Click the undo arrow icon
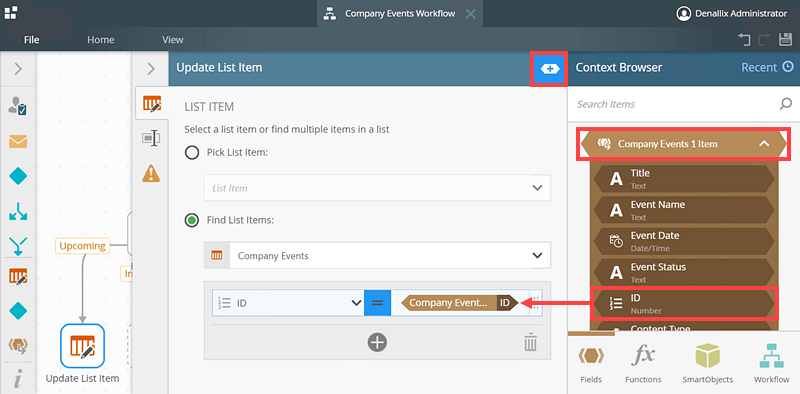The height and width of the screenshot is (394, 800). [744, 39]
